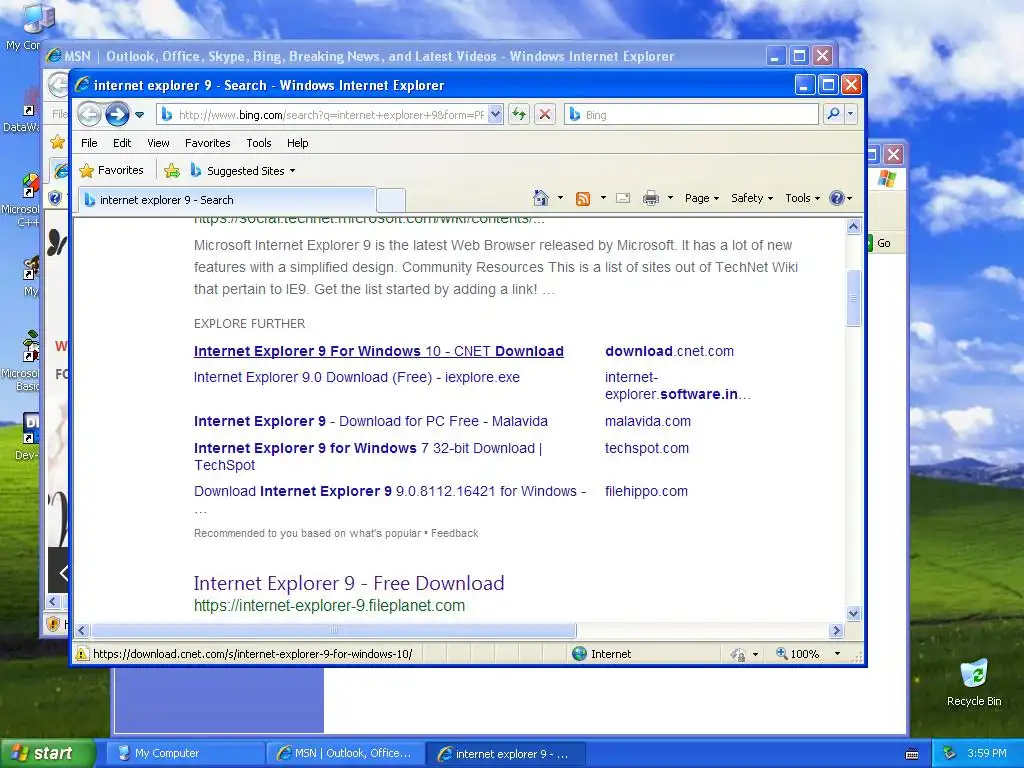
Task: Open the Malavida download link
Action: [x=371, y=421]
